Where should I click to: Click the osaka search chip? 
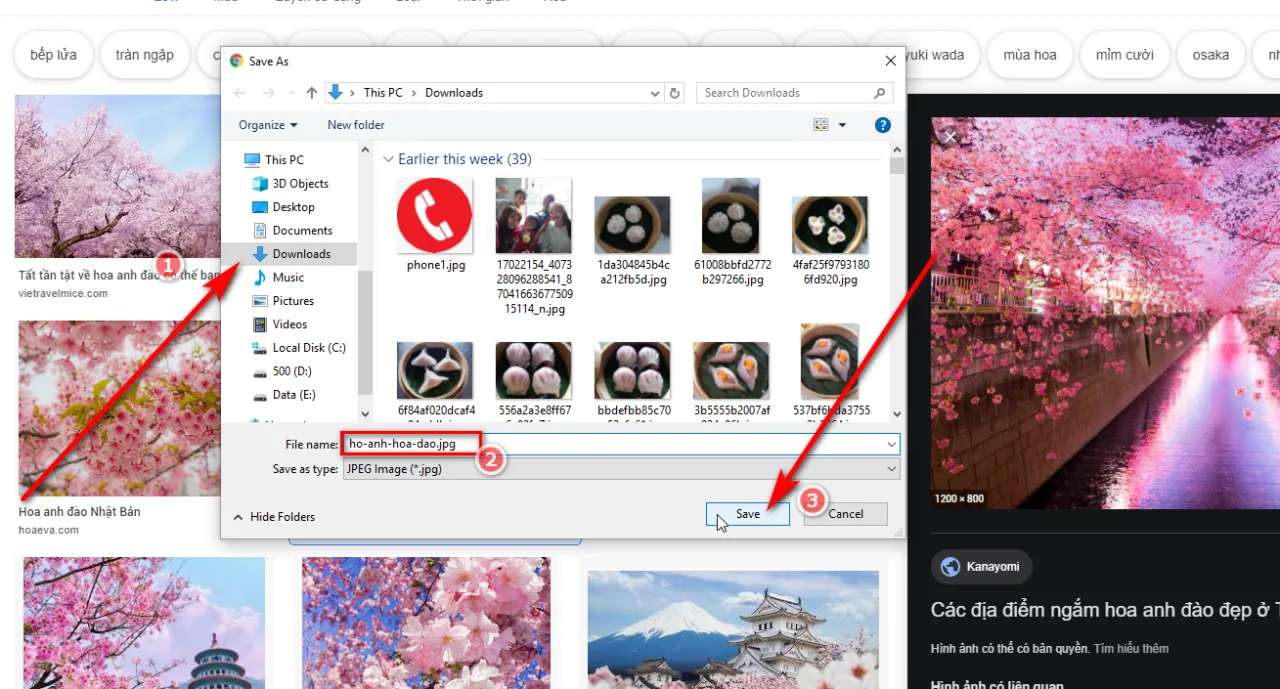1210,55
